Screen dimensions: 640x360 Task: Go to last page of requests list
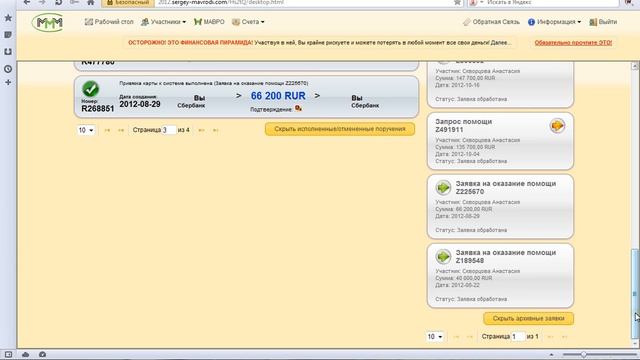[564, 337]
